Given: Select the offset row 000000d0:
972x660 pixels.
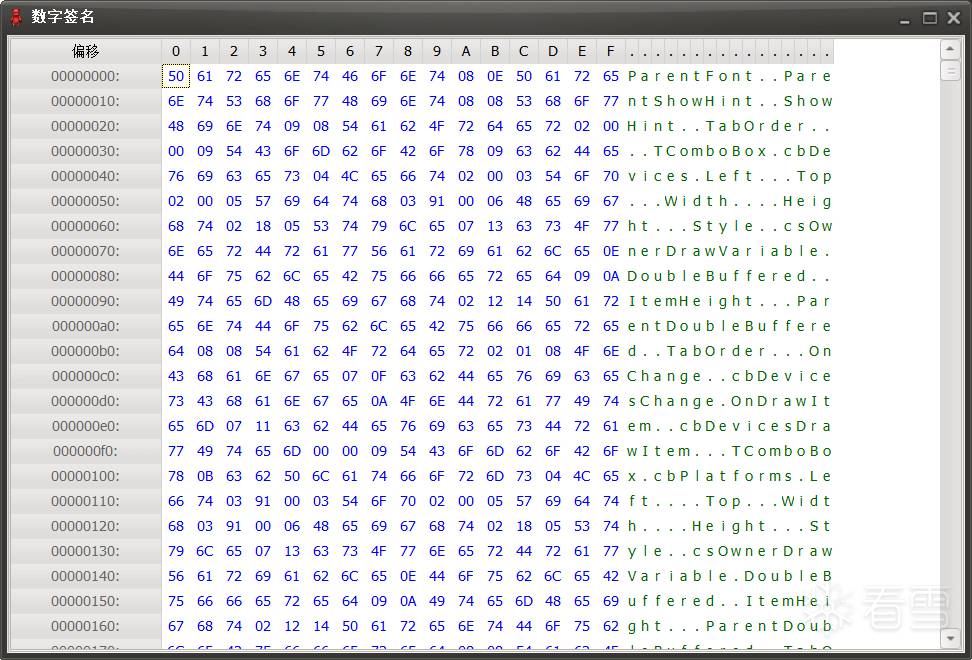Looking at the screenshot, I should pos(86,401).
